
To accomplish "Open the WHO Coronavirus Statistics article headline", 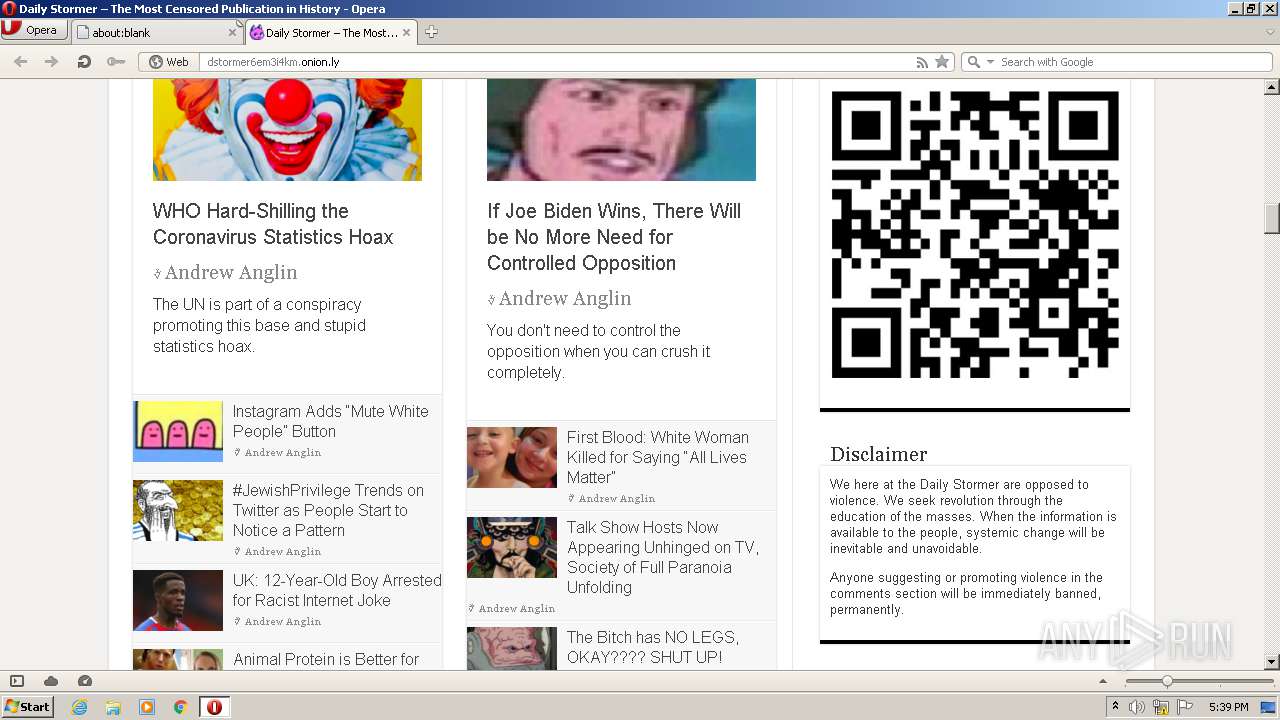I will tap(273, 224).
